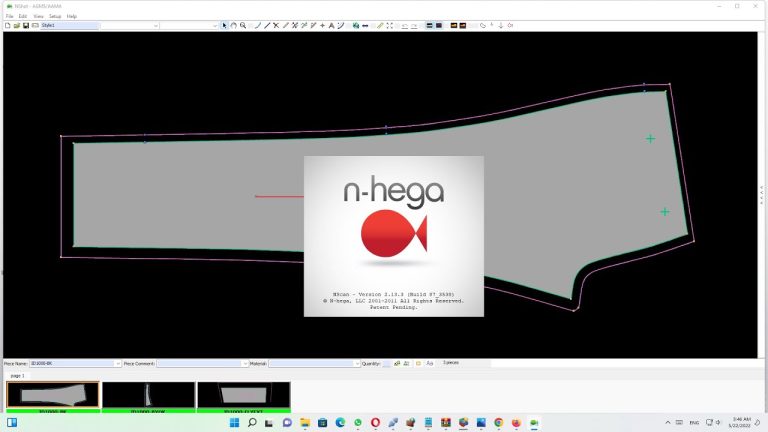Viewport: 768px width, 432px height.
Task: Select the text 'A' tool
Action: 332,25
